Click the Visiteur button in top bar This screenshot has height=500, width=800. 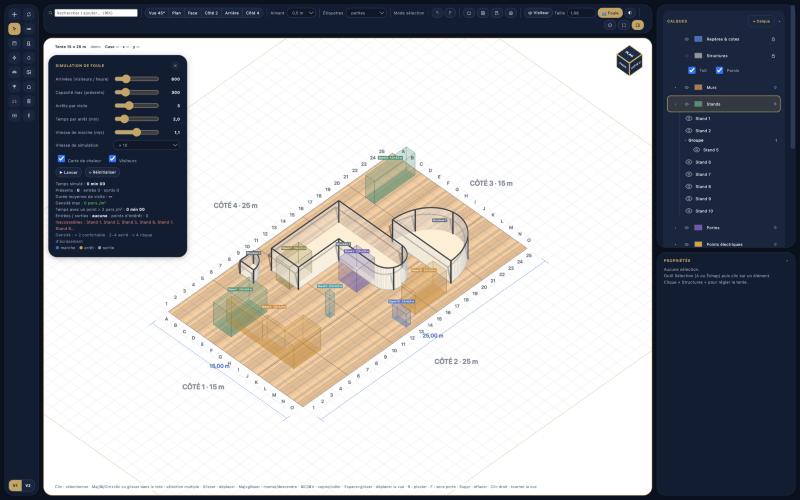(x=538, y=13)
